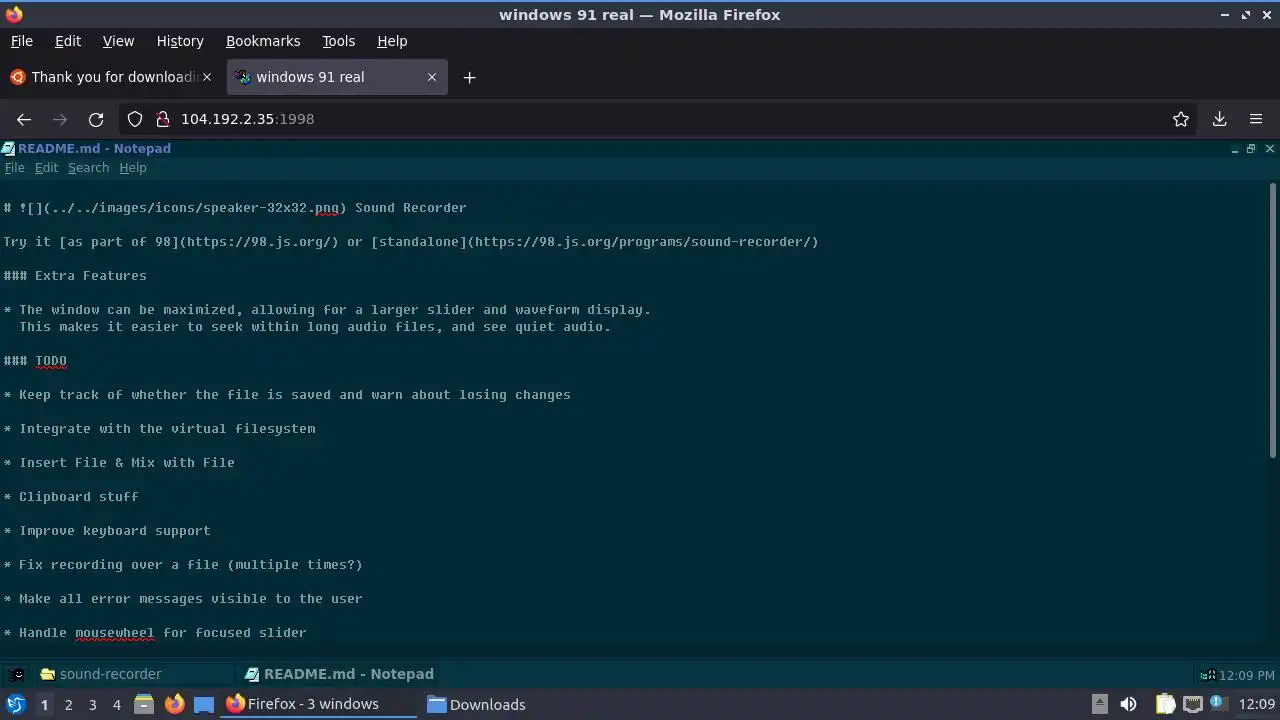Close the README.md Notepad window
This screenshot has height=720, width=1280.
pyautogui.click(x=1270, y=148)
